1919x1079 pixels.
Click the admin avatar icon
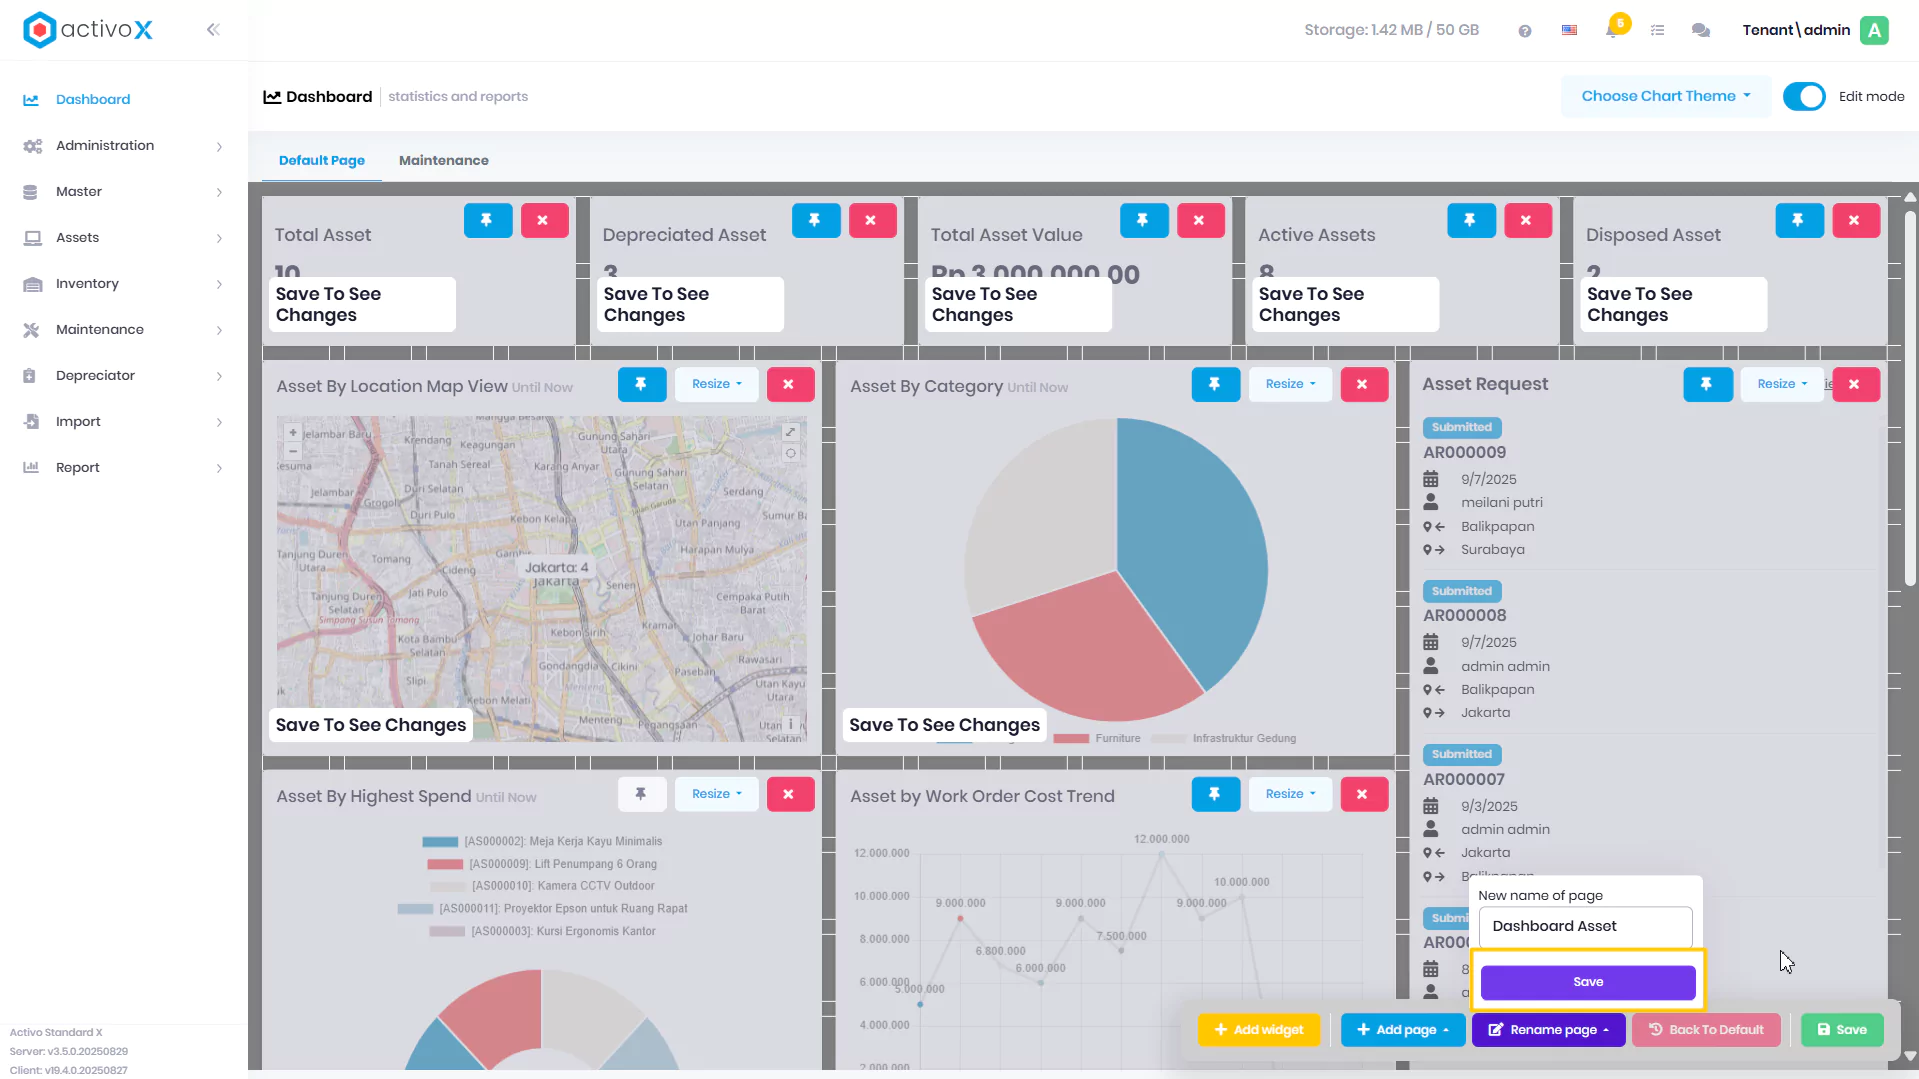pyautogui.click(x=1874, y=30)
